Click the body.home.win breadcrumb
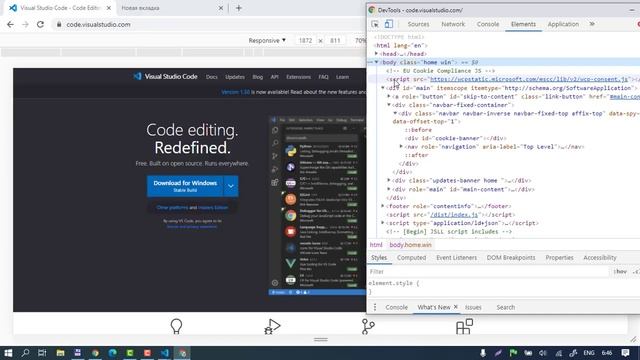This screenshot has width=640, height=360. pyautogui.click(x=410, y=244)
